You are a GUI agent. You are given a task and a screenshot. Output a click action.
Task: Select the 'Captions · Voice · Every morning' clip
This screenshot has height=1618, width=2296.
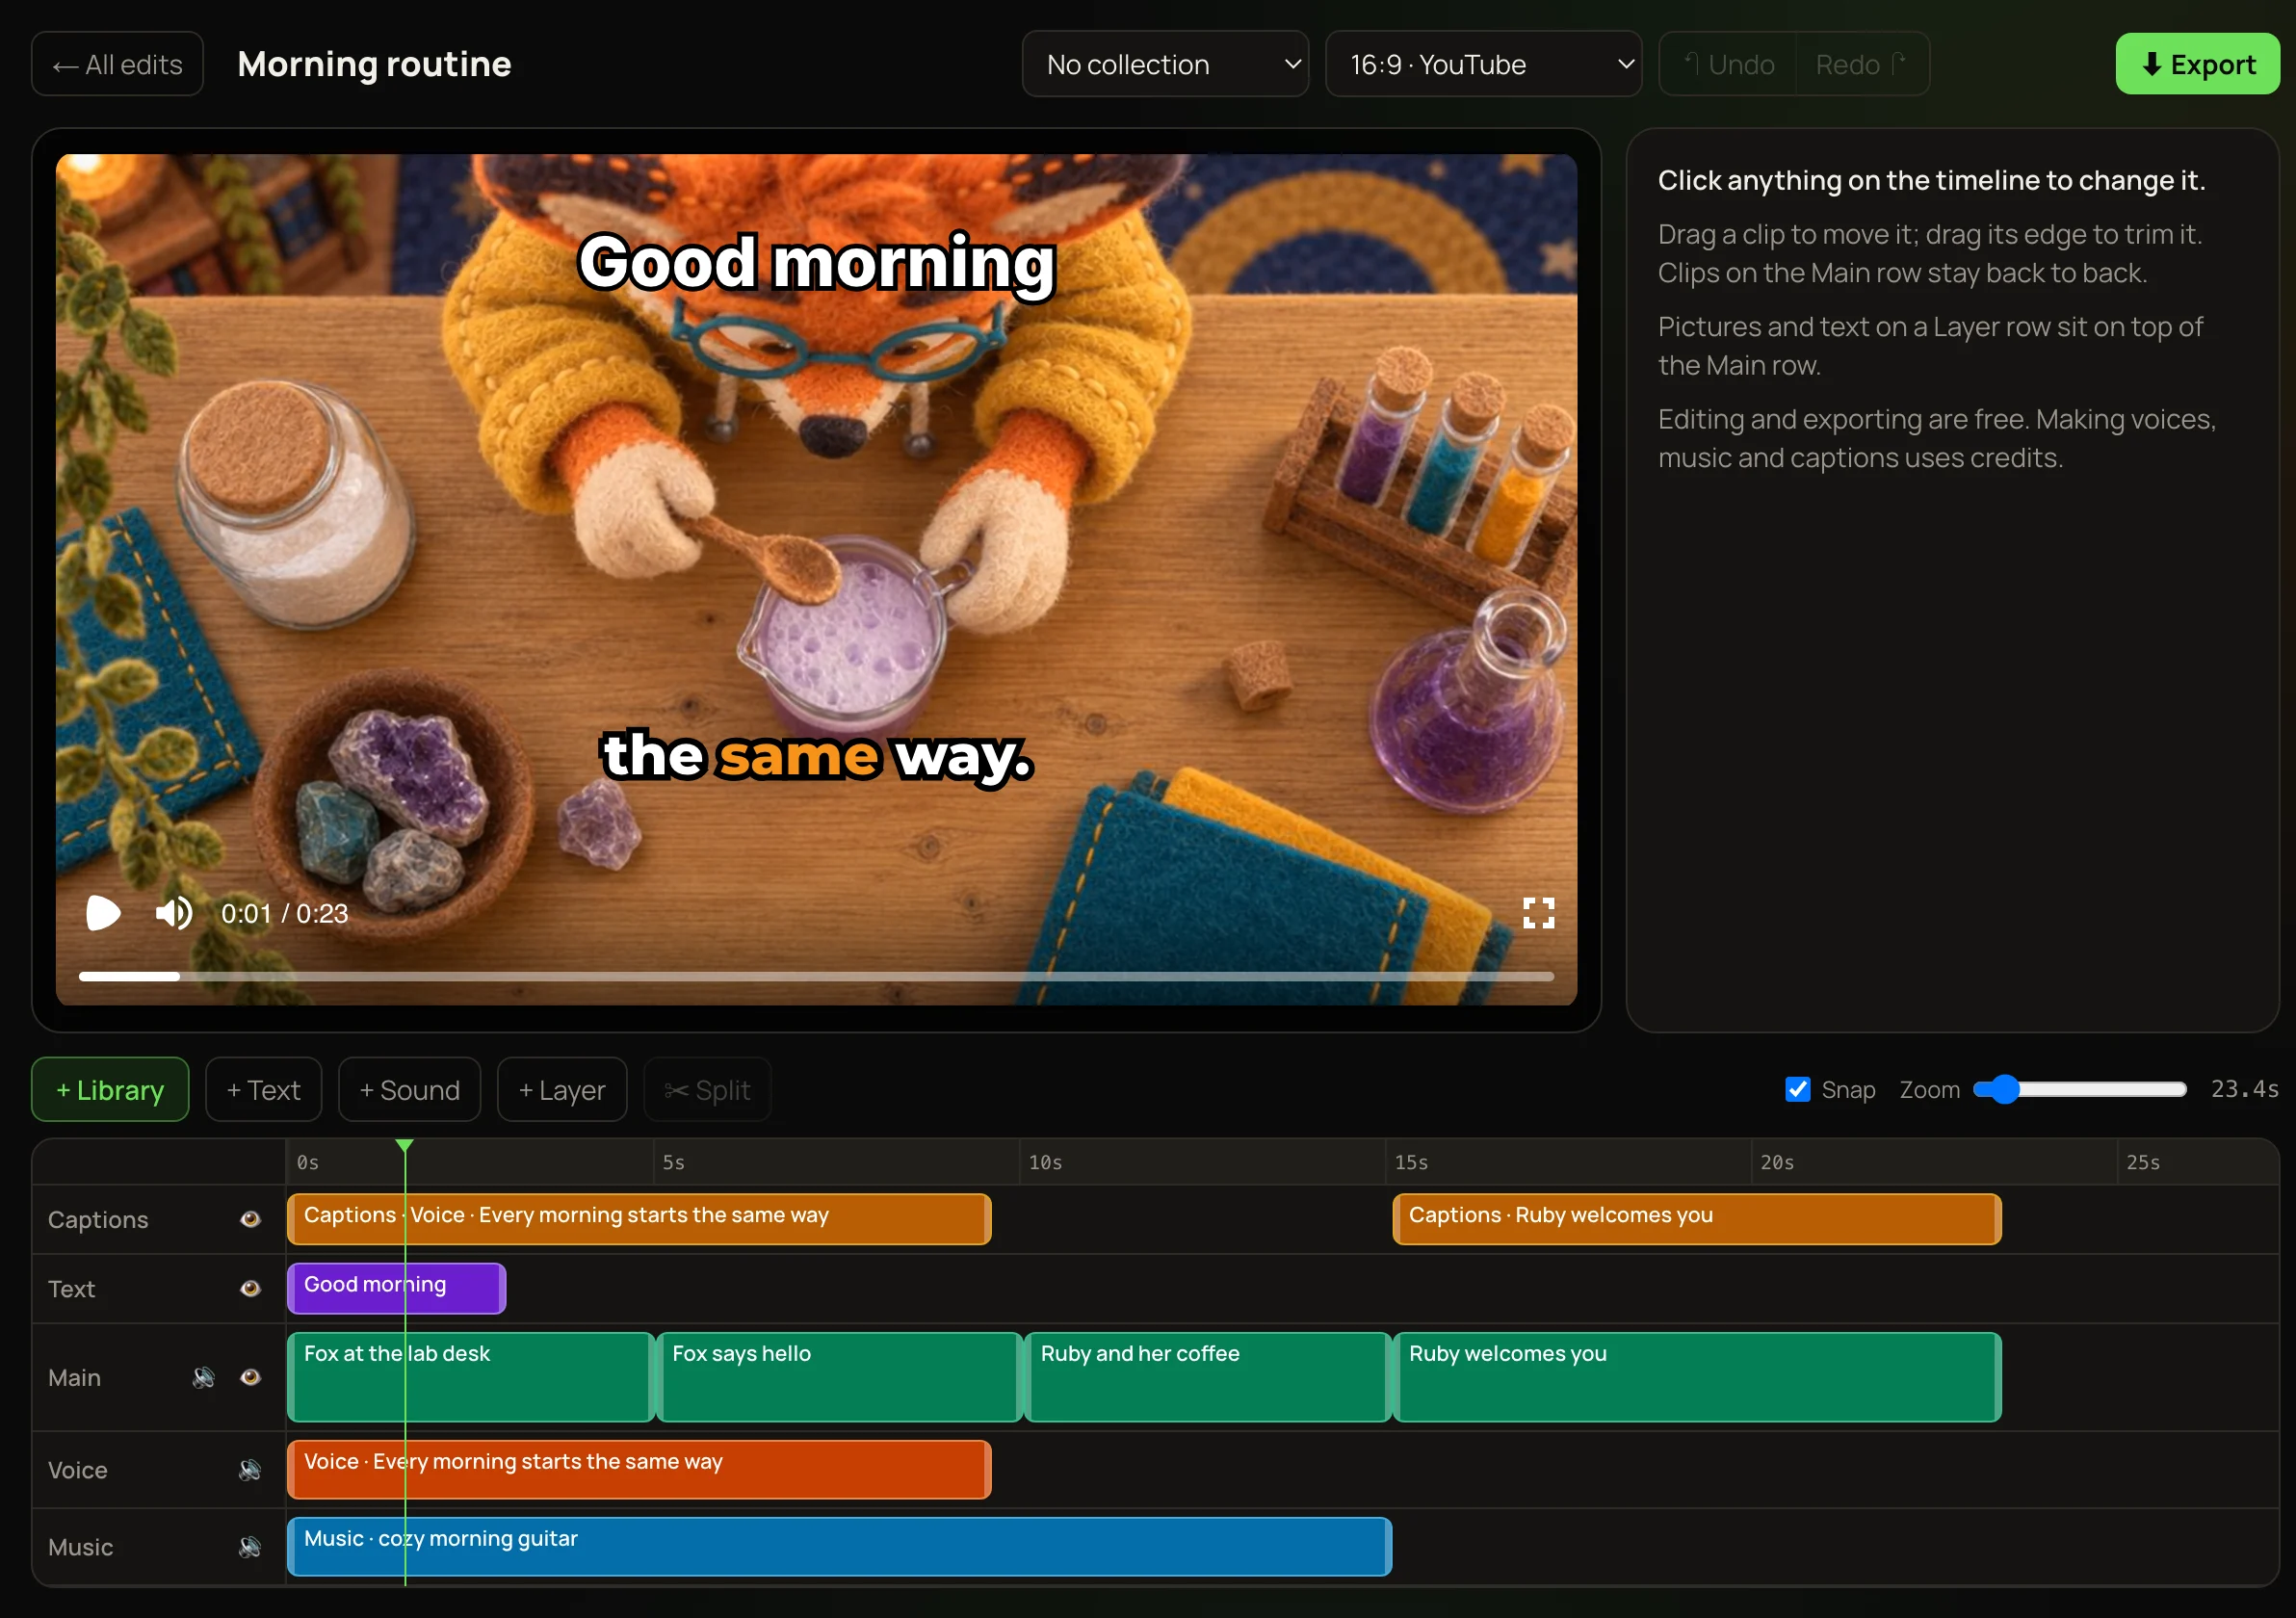pyautogui.click(x=639, y=1219)
